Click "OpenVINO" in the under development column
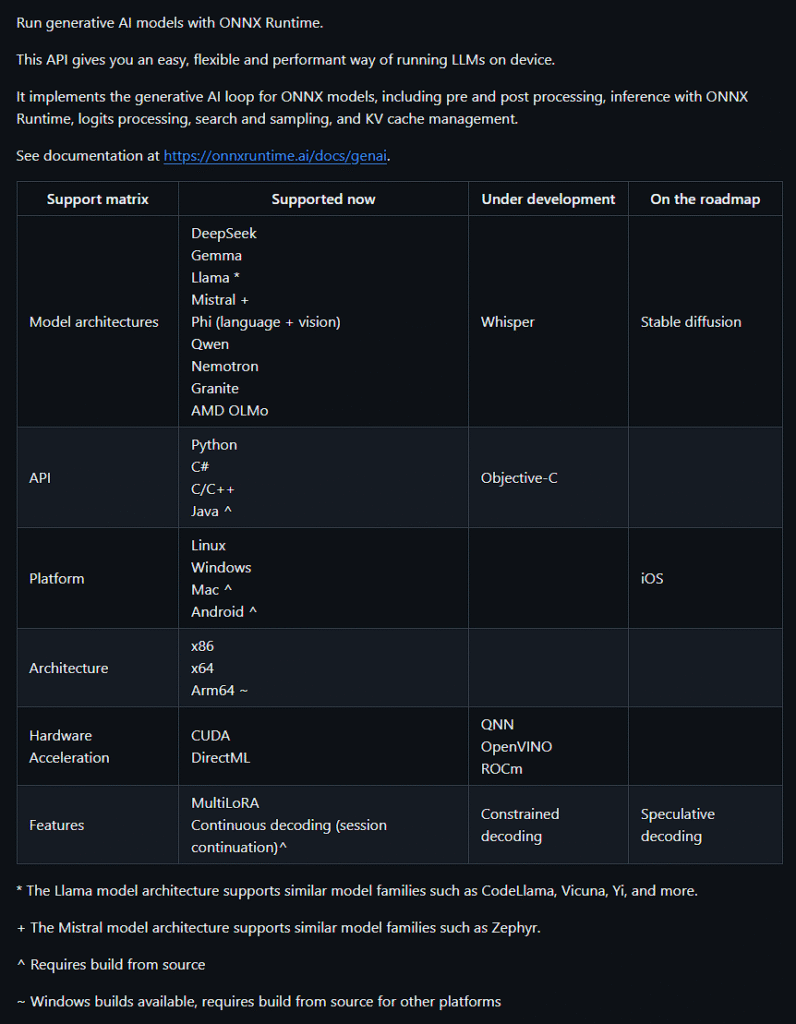This screenshot has width=796, height=1024. 516,747
